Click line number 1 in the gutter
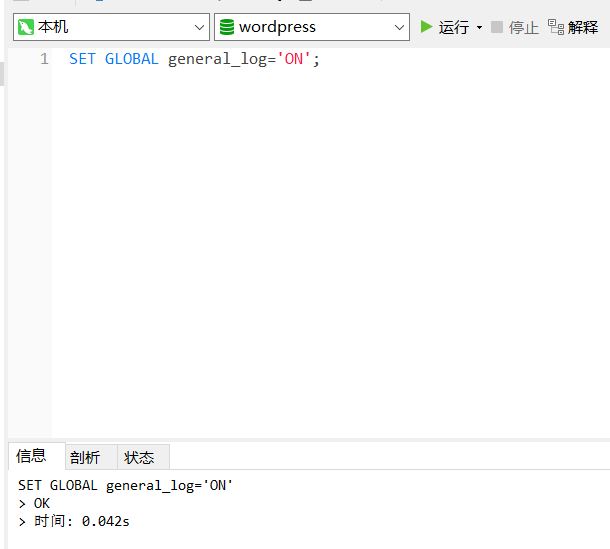Image resolution: width=610 pixels, height=549 pixels. click(x=44, y=59)
